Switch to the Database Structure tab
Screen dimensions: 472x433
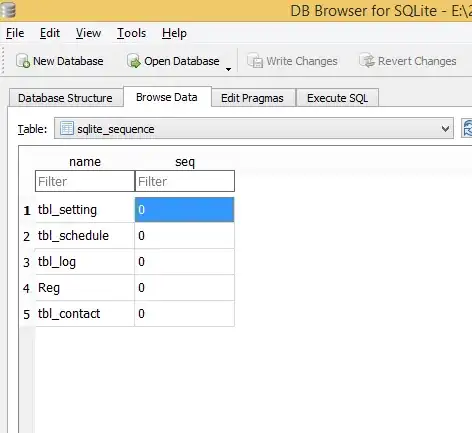(65, 98)
